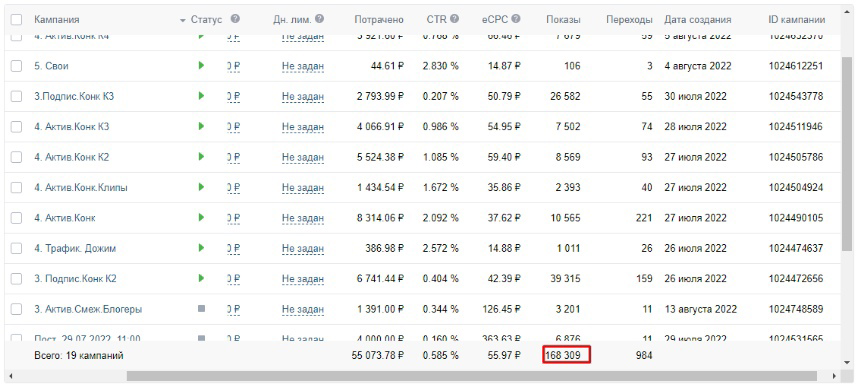Open campaign 4. Актив.Конк К3

[72, 127]
